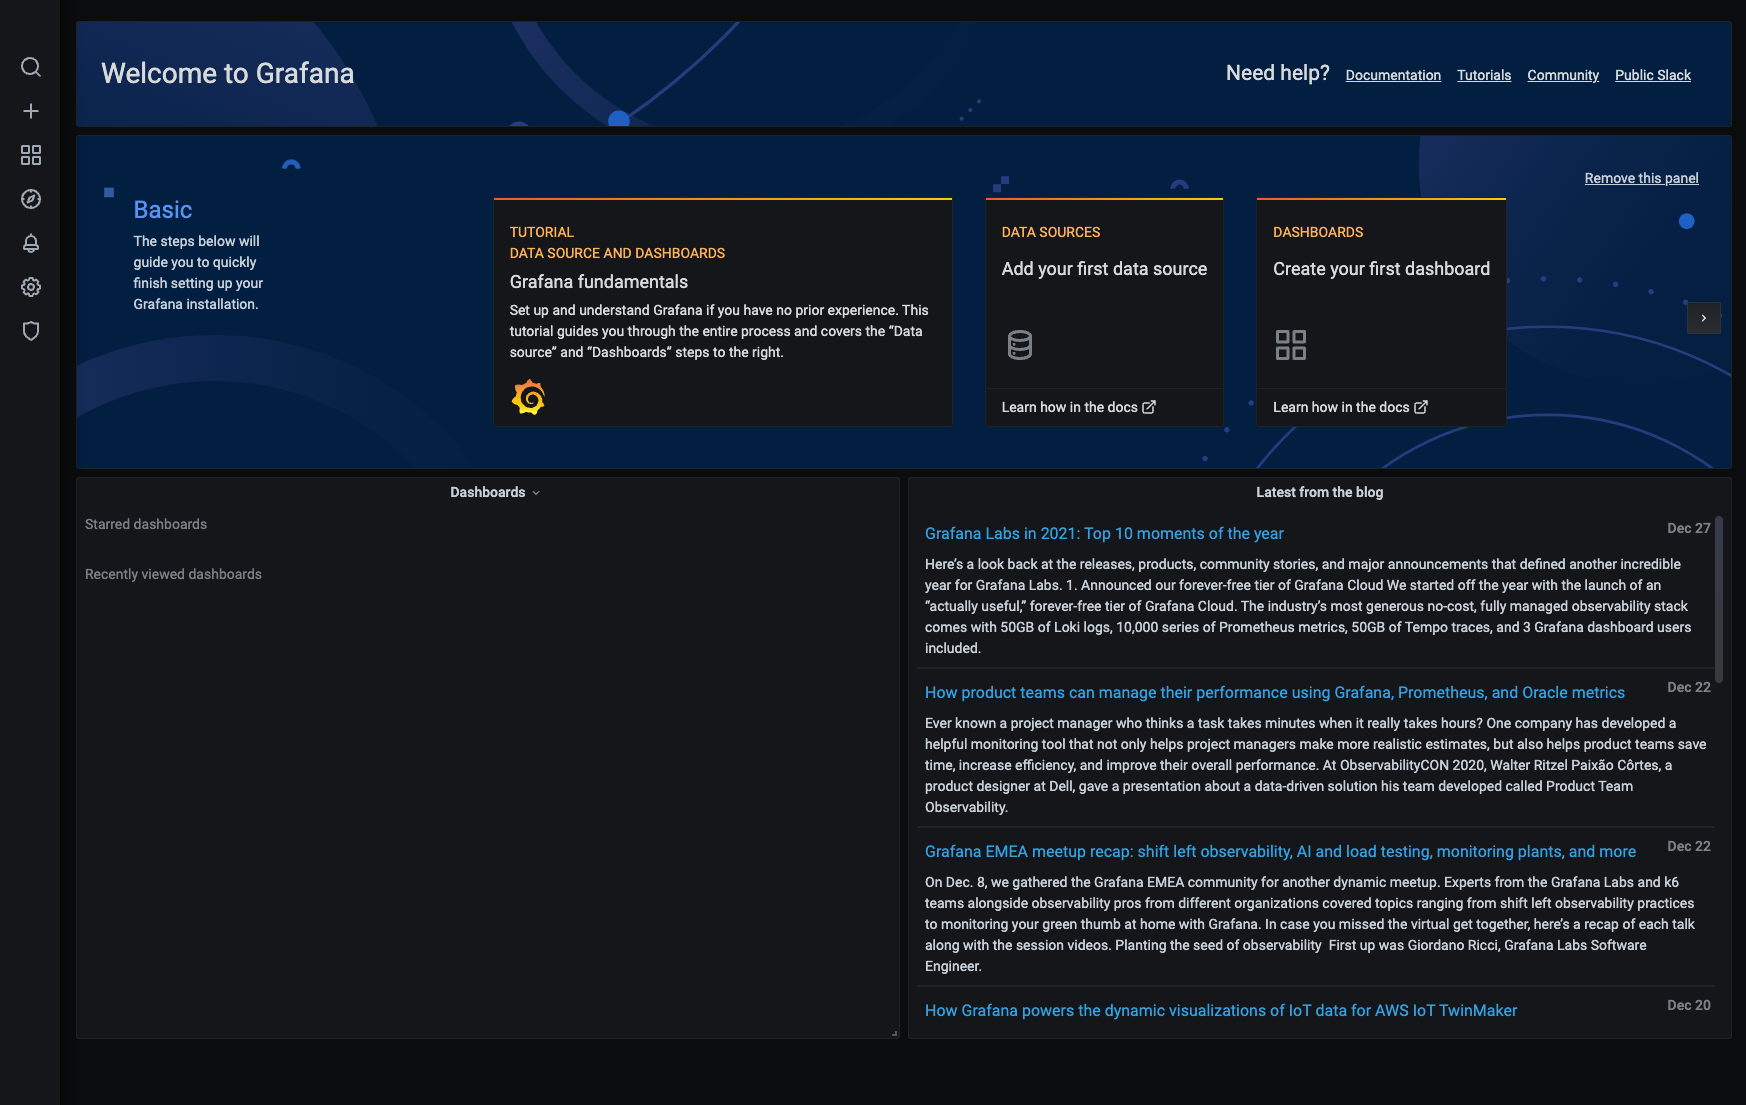Open the Alerting bell icon in sidebar
The width and height of the screenshot is (1746, 1105).
click(x=31, y=243)
